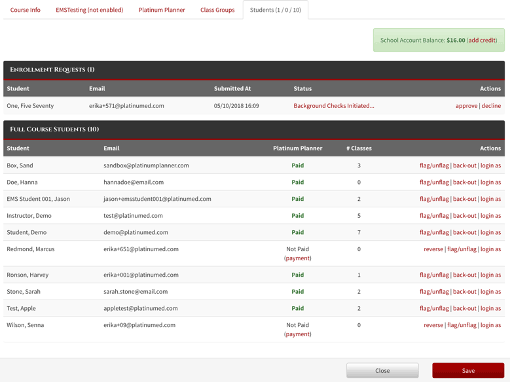Image resolution: width=510 pixels, height=382 pixels.
Task: Back-out Instructor, Demo
Action: tap(465, 216)
